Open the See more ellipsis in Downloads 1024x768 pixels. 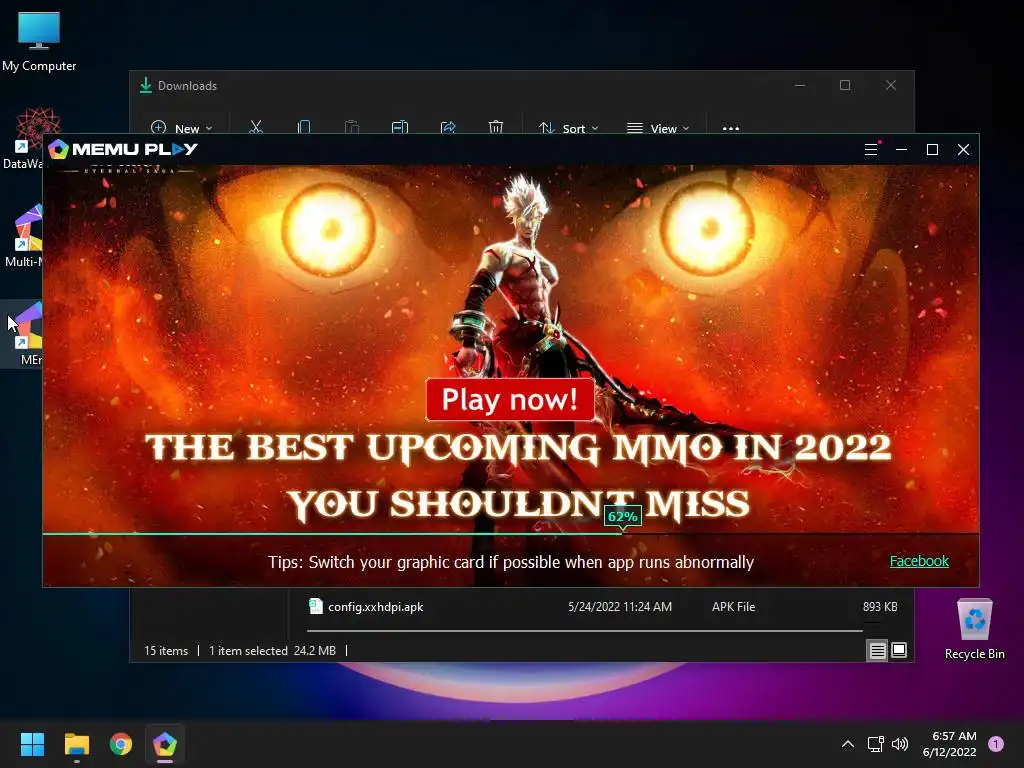coord(731,128)
